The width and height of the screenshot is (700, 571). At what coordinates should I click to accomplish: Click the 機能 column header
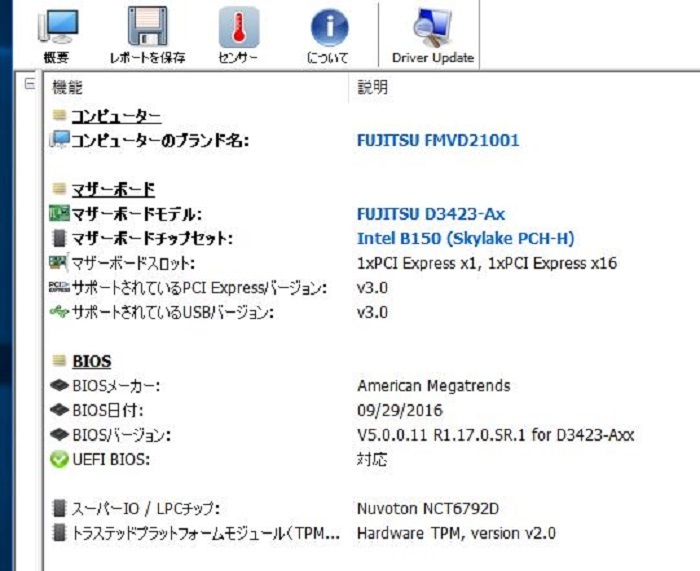67,87
